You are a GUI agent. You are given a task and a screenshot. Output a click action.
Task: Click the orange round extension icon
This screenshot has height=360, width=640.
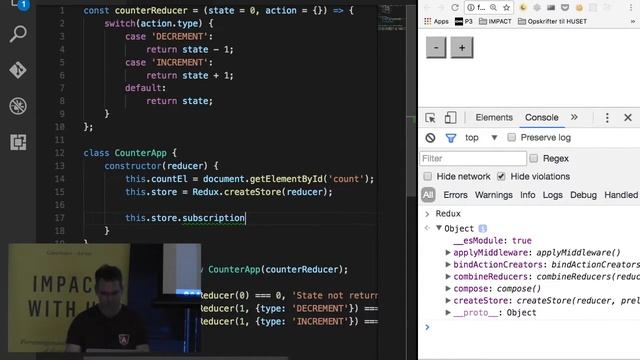(579, 7)
